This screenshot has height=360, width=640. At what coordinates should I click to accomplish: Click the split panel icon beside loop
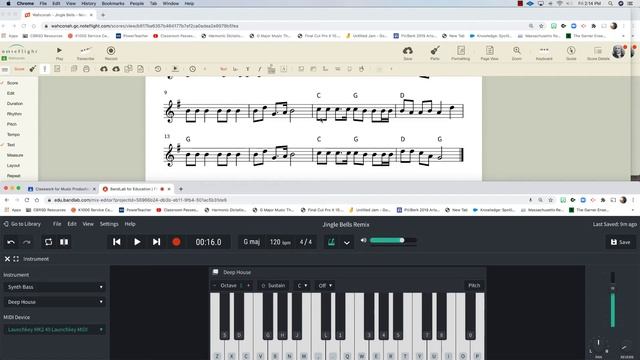click(64, 242)
